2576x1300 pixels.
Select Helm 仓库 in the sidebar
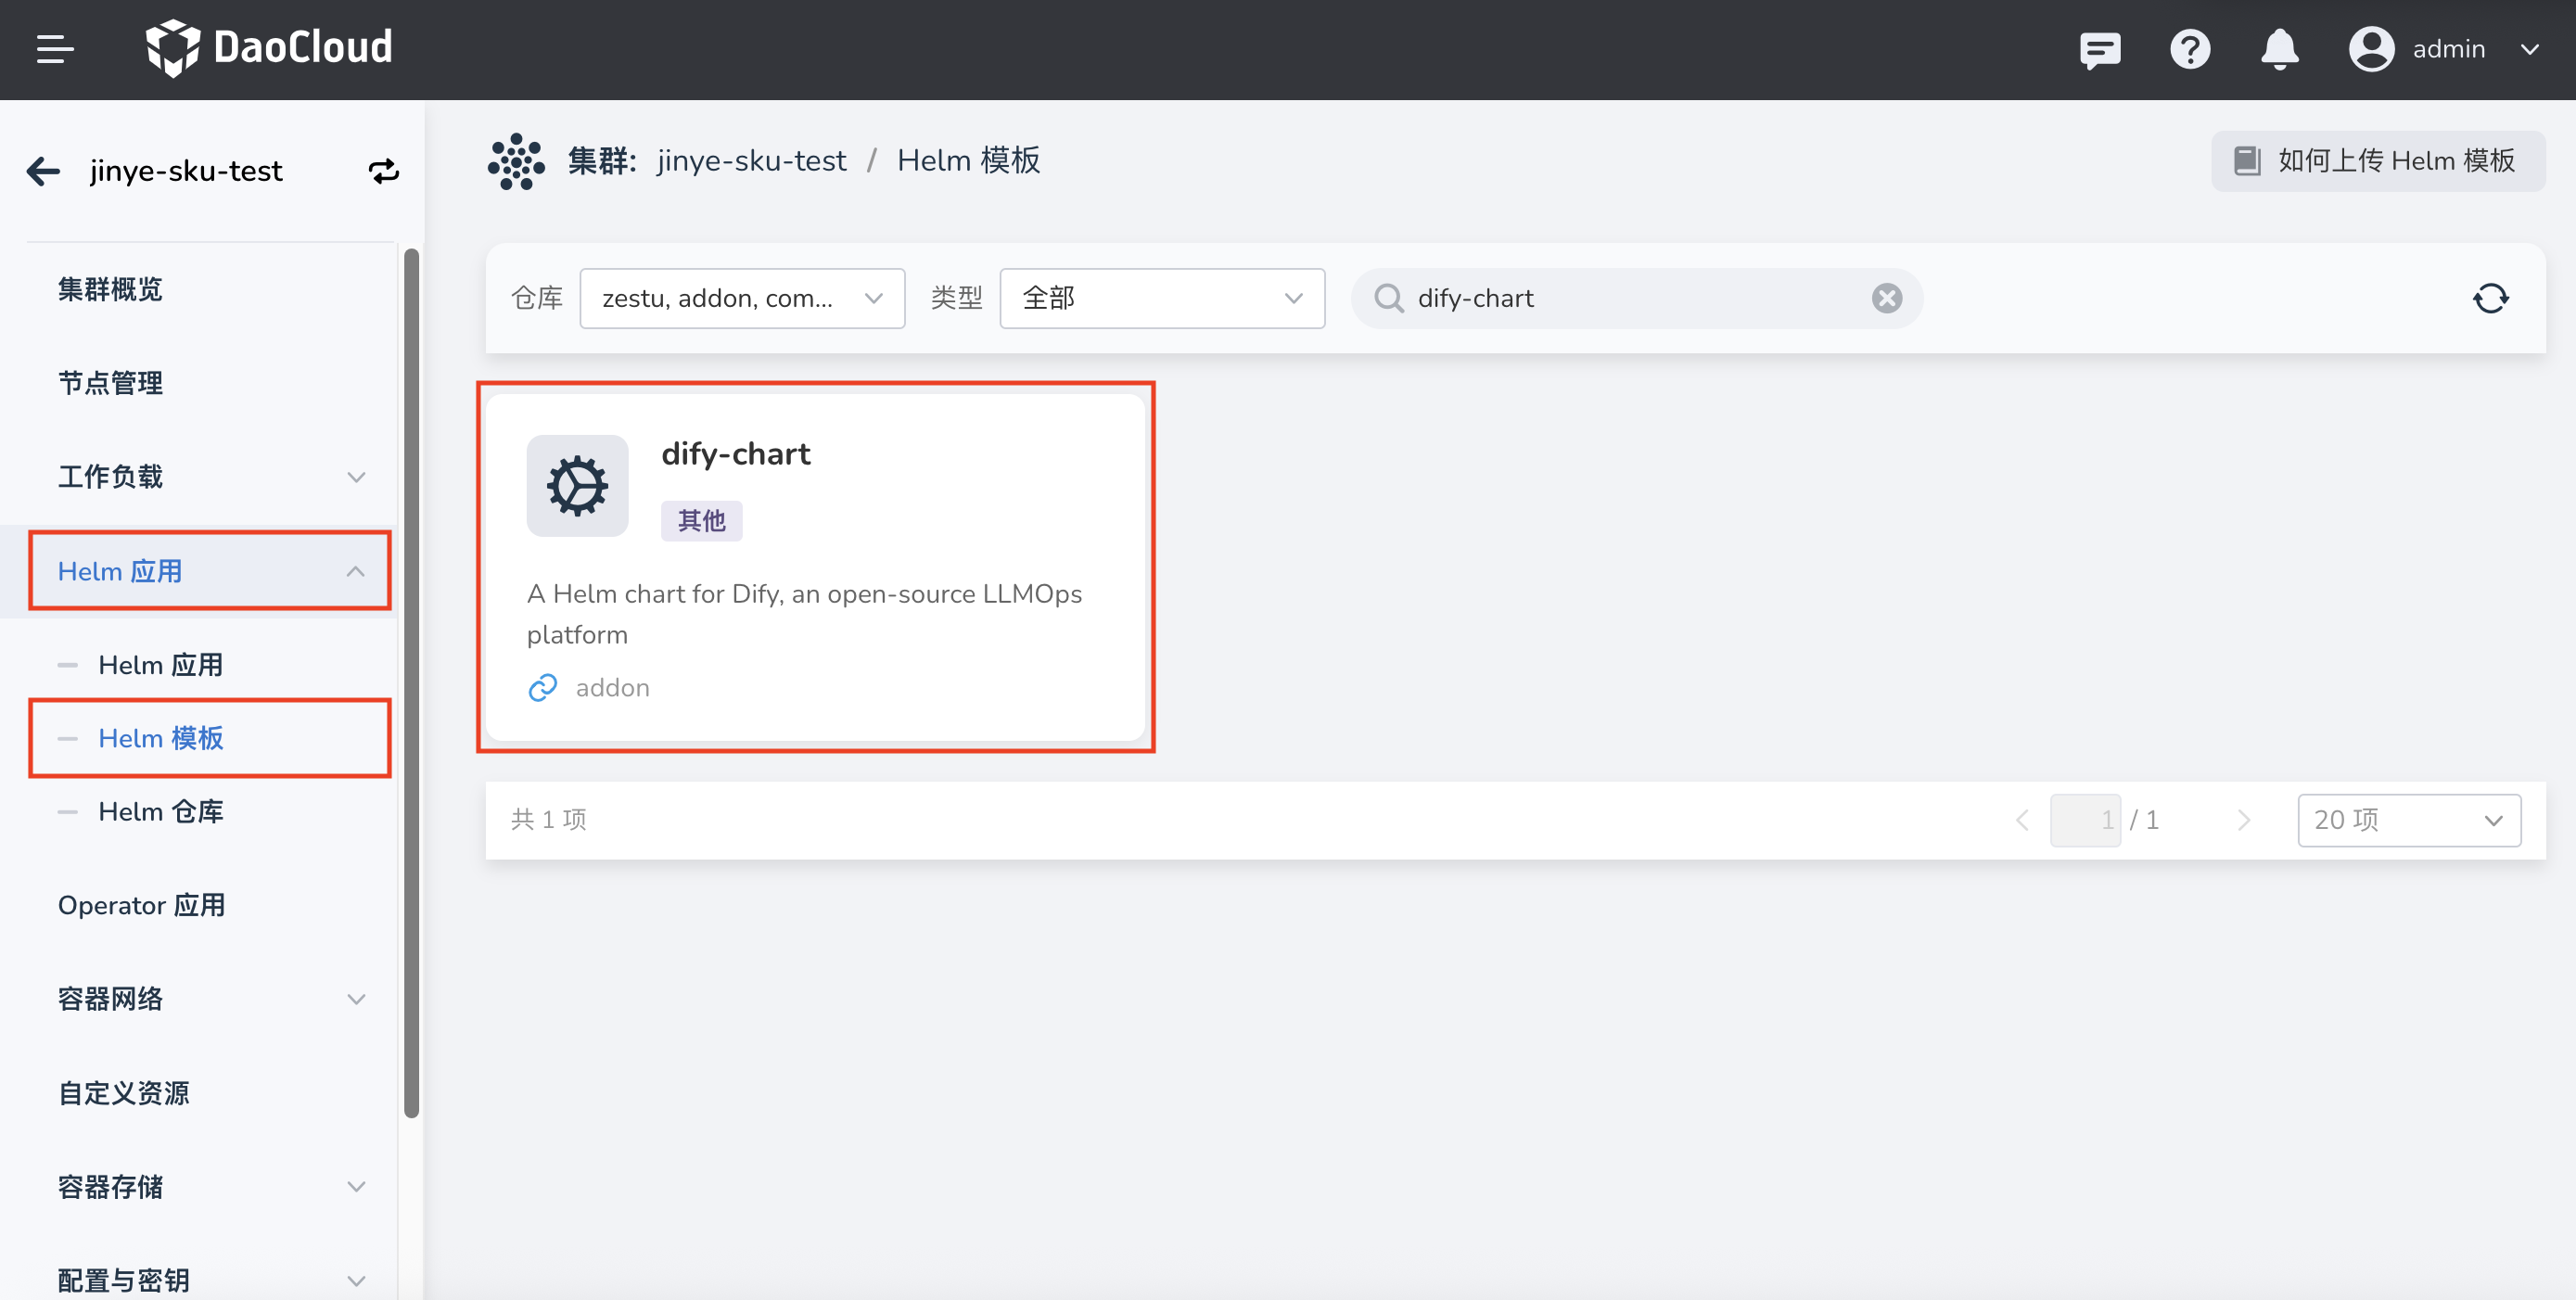(x=161, y=811)
